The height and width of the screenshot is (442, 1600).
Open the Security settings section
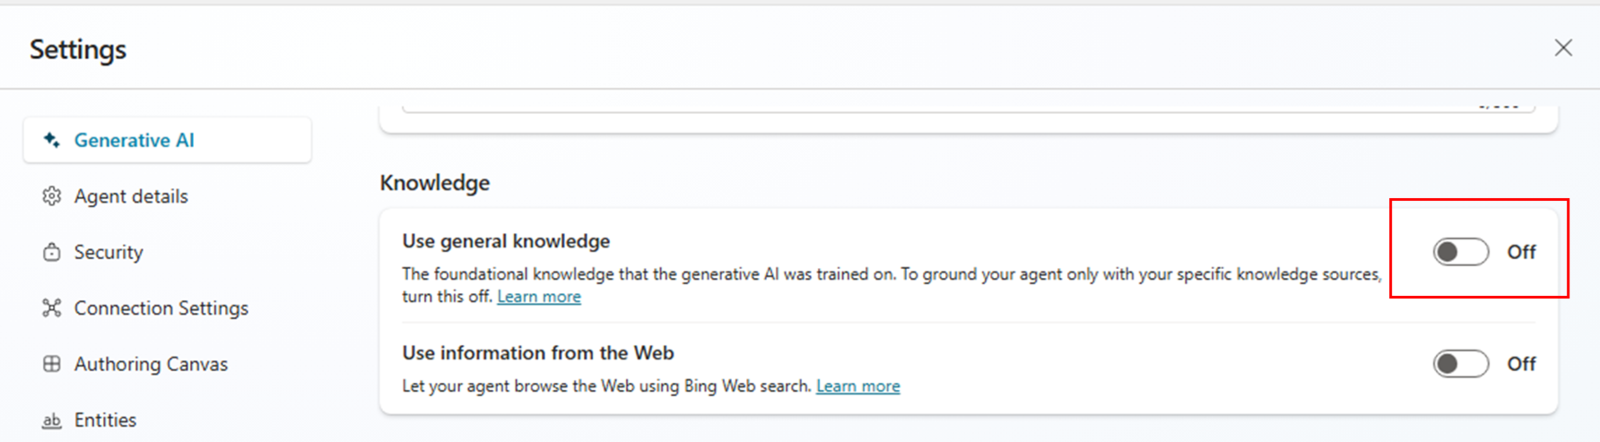coord(108,252)
